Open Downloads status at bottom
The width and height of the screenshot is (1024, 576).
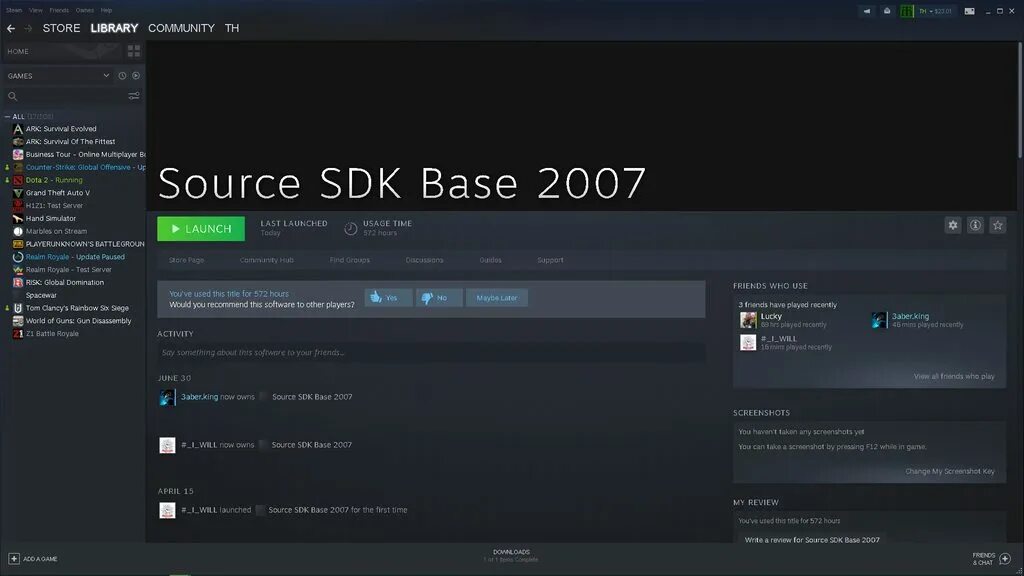[x=511, y=556]
